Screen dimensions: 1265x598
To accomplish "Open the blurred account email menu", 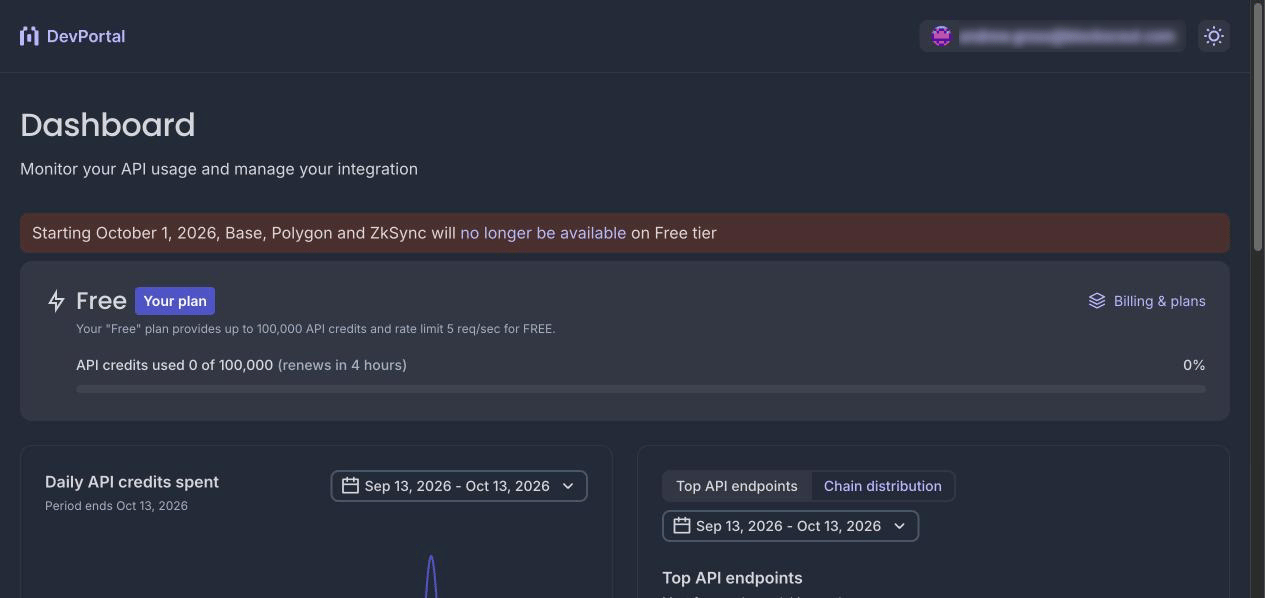I will pyautogui.click(x=1052, y=36).
